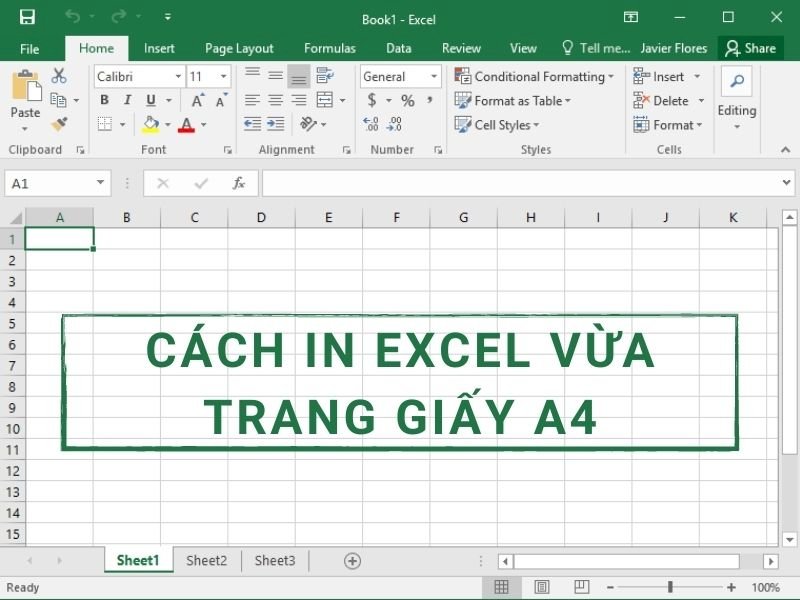Apply Percent Style format
The width and height of the screenshot is (800, 600).
[408, 101]
